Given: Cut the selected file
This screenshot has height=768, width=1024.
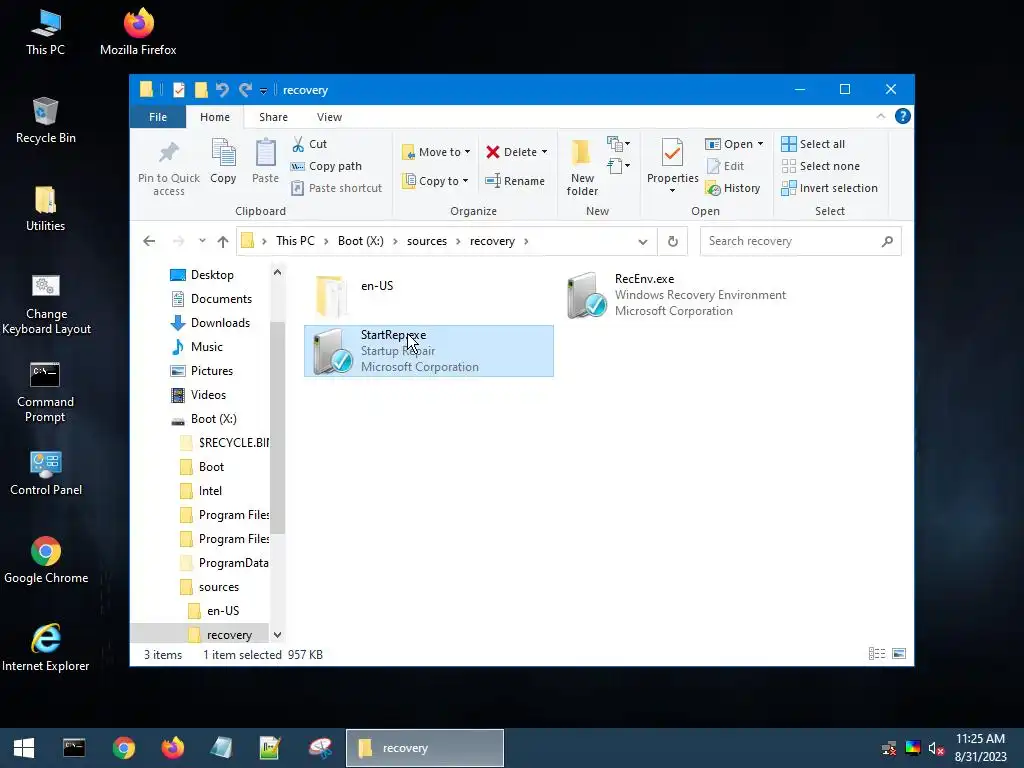Looking at the screenshot, I should point(310,144).
